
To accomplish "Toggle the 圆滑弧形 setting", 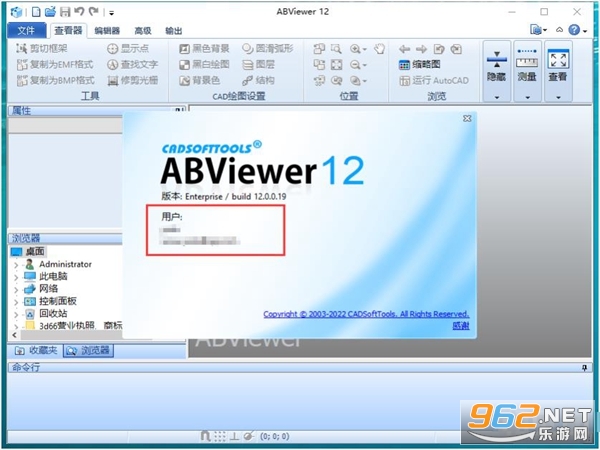I will point(268,49).
